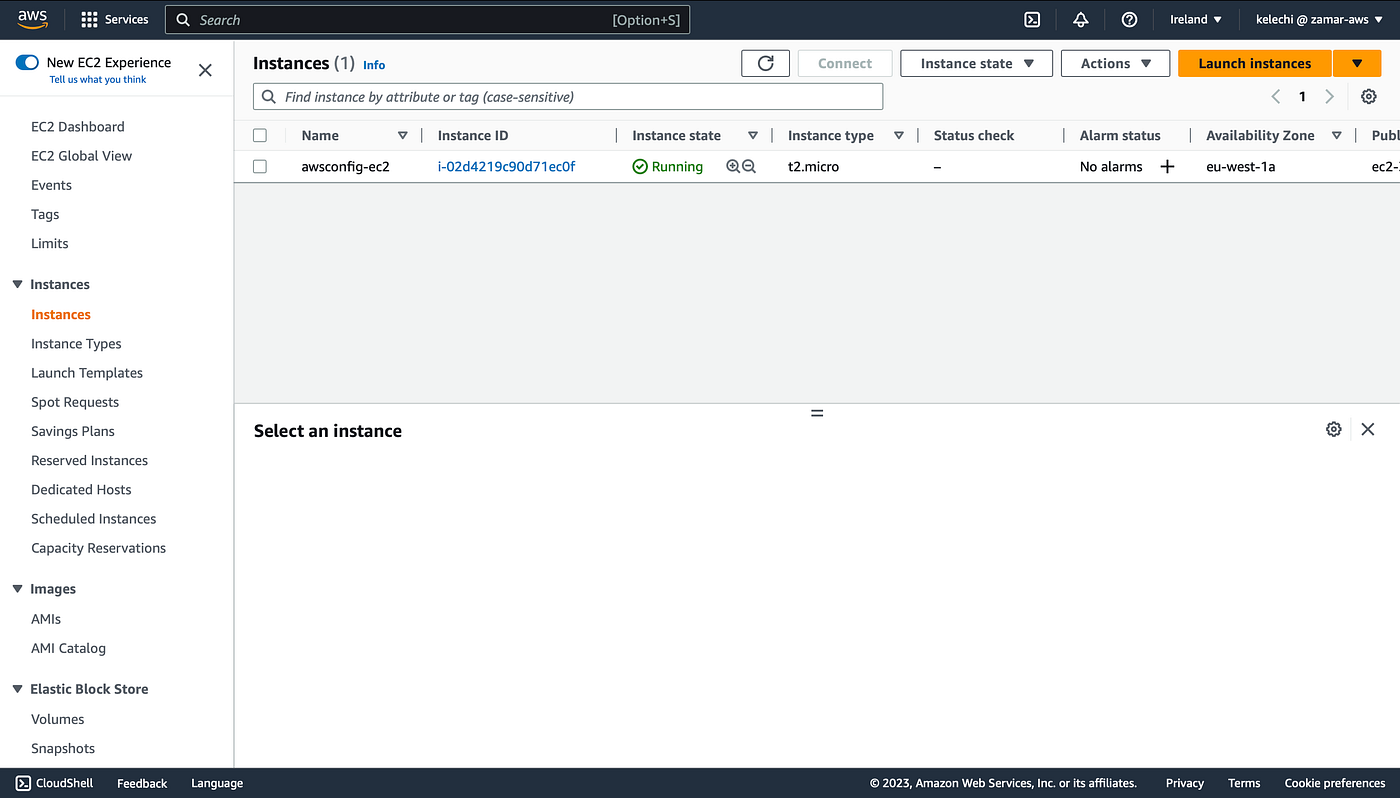Check the select-all instances checkbox

point(260,135)
